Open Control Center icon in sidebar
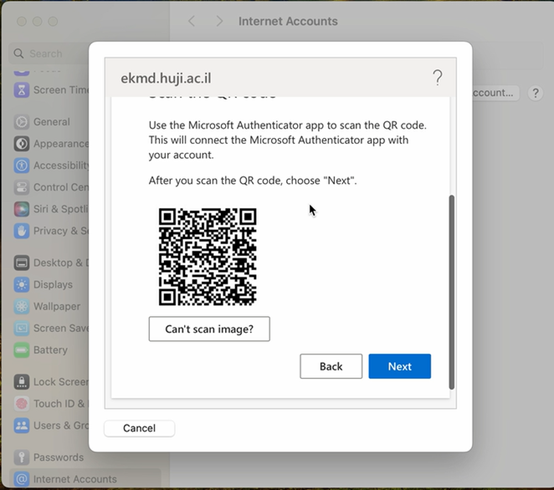The width and height of the screenshot is (554, 490). click(x=22, y=187)
